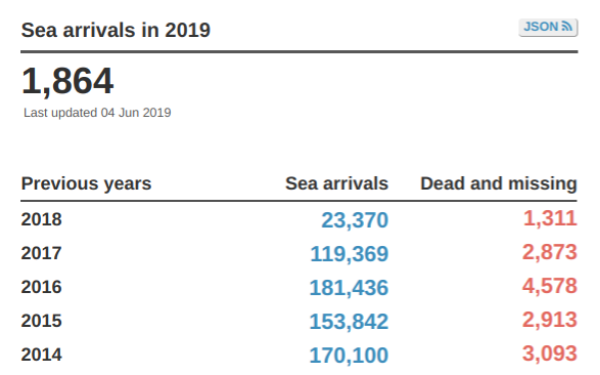Open the 2014 sea arrivals figure 170,100

coord(349,355)
